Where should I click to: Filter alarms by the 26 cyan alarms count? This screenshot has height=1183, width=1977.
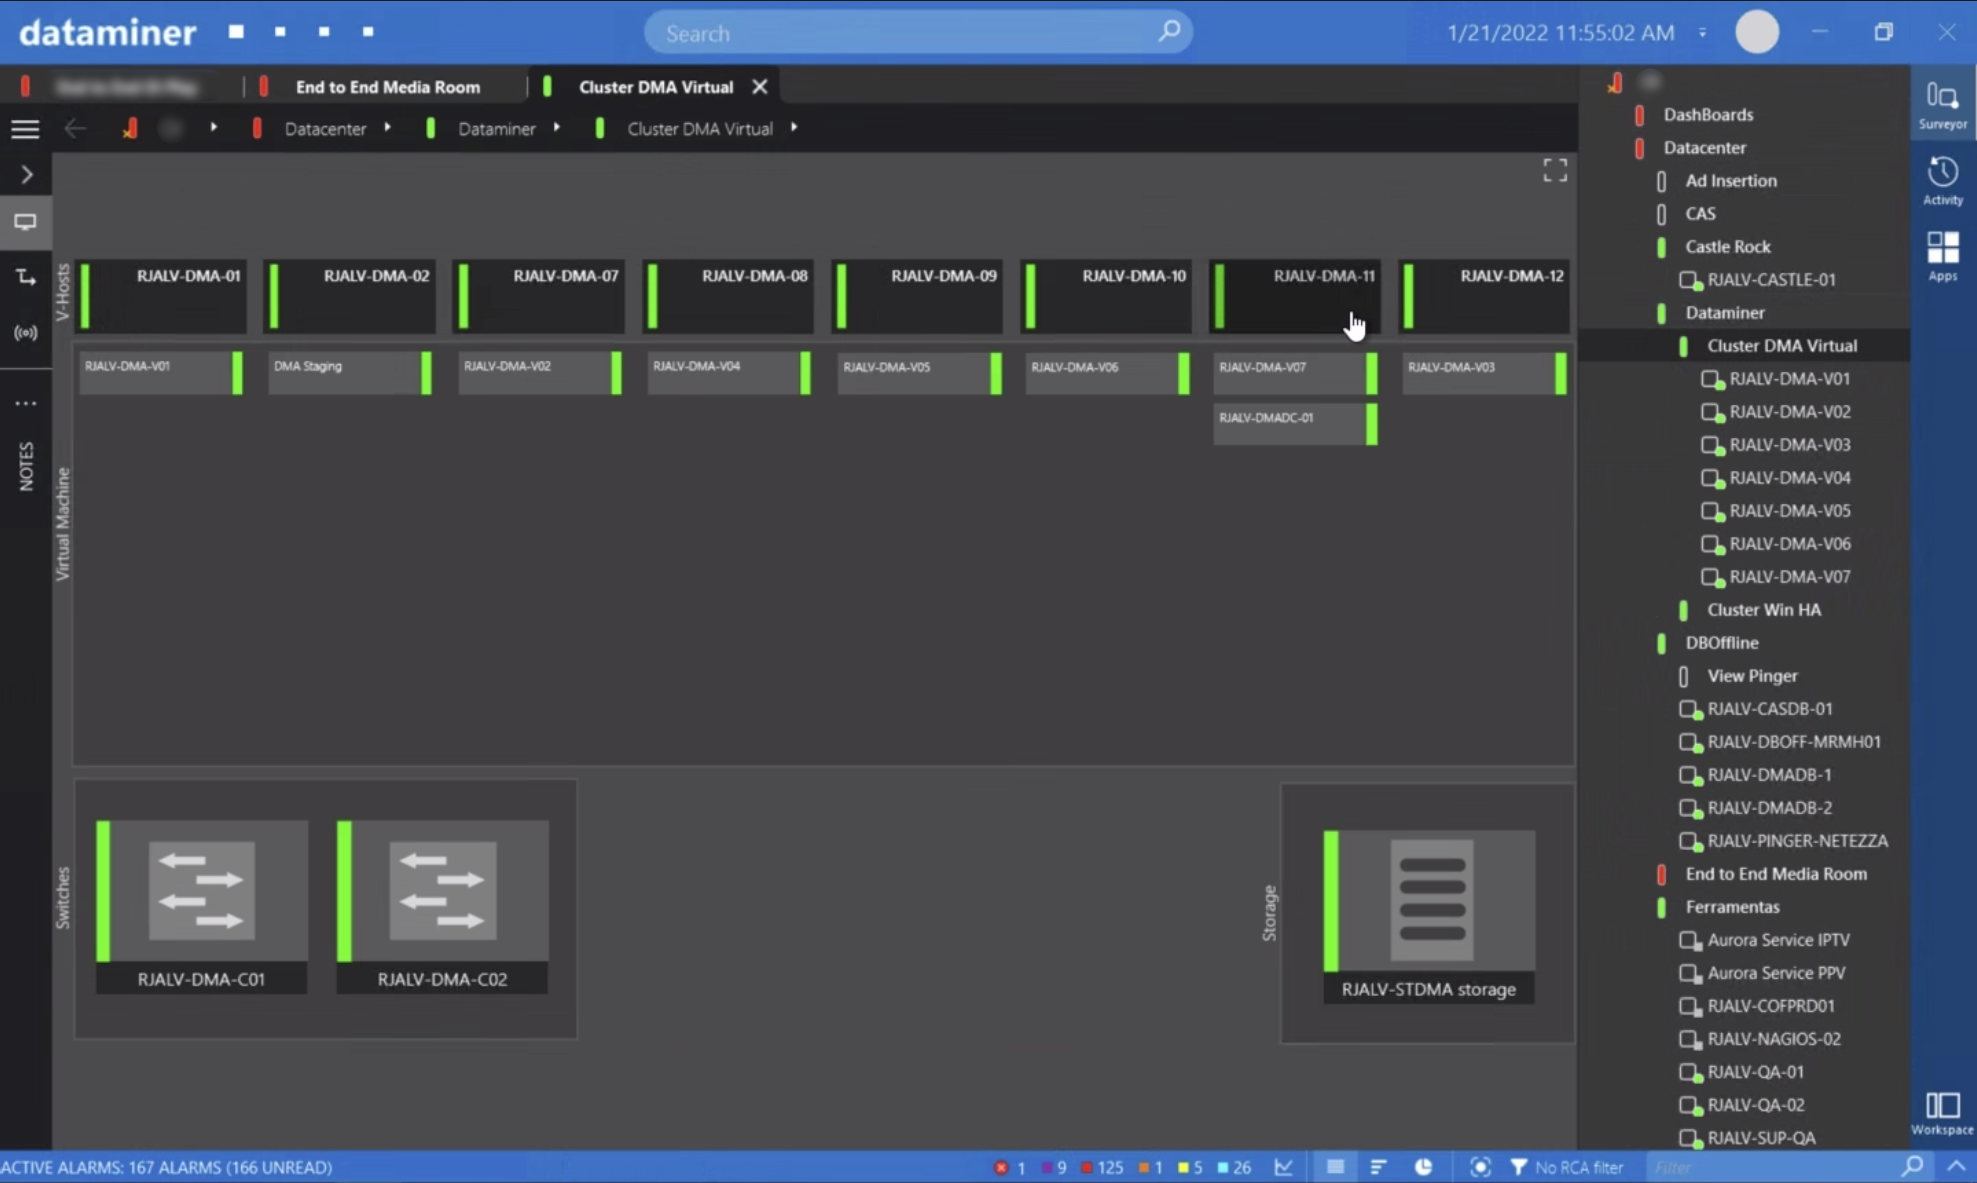1233,1167
